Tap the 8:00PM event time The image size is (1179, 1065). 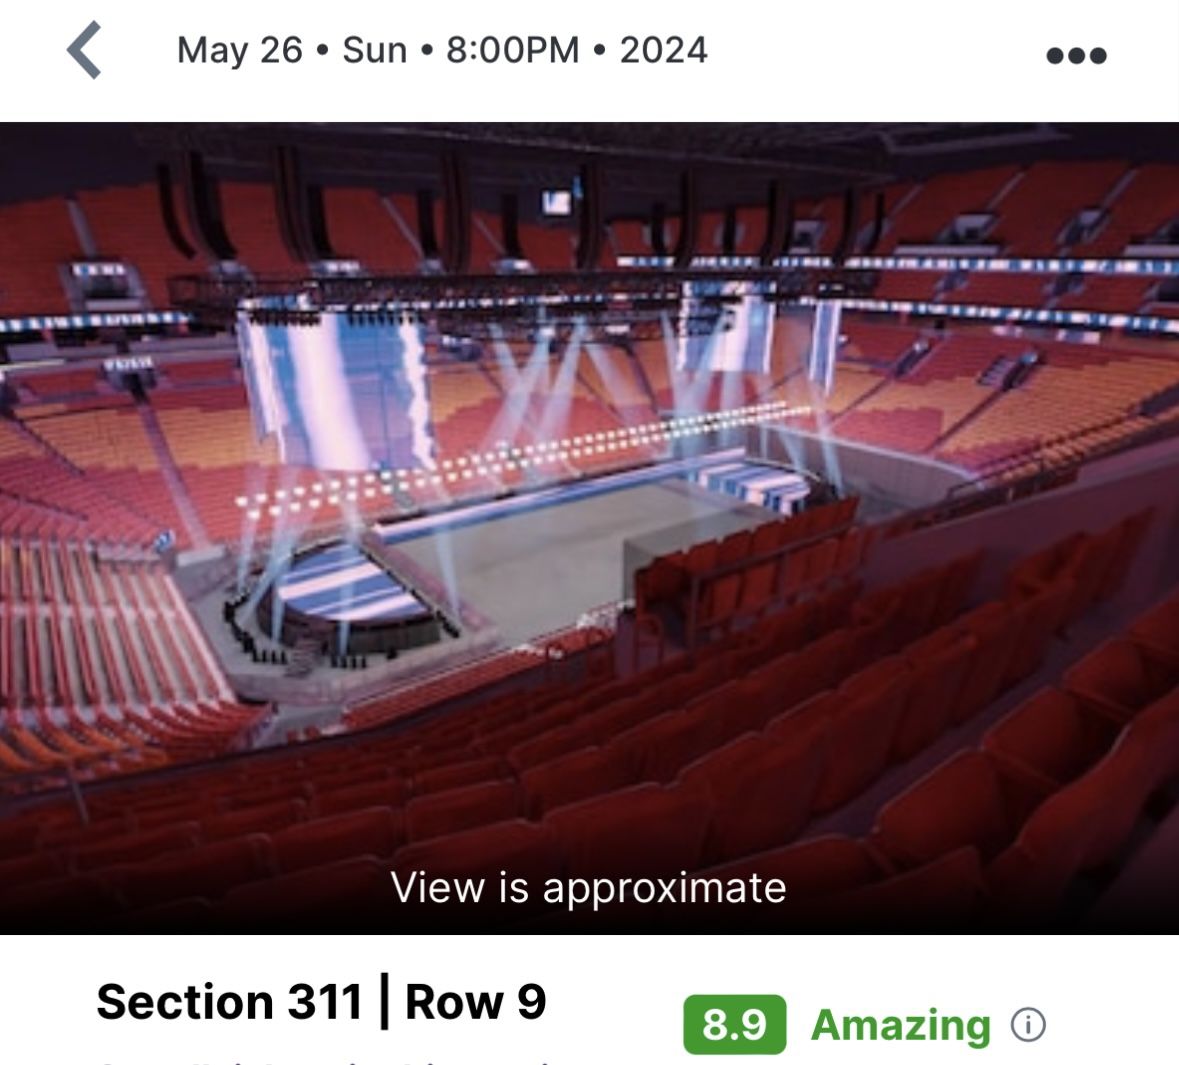tap(513, 50)
